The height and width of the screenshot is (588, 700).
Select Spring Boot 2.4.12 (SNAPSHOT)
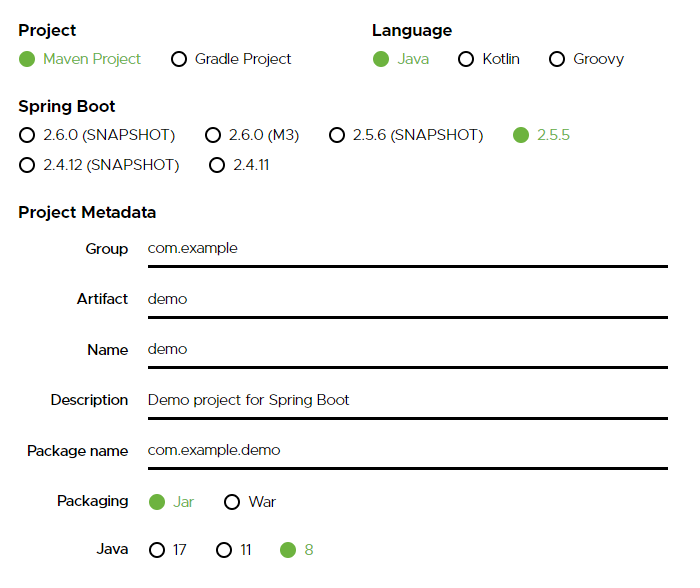pos(27,165)
